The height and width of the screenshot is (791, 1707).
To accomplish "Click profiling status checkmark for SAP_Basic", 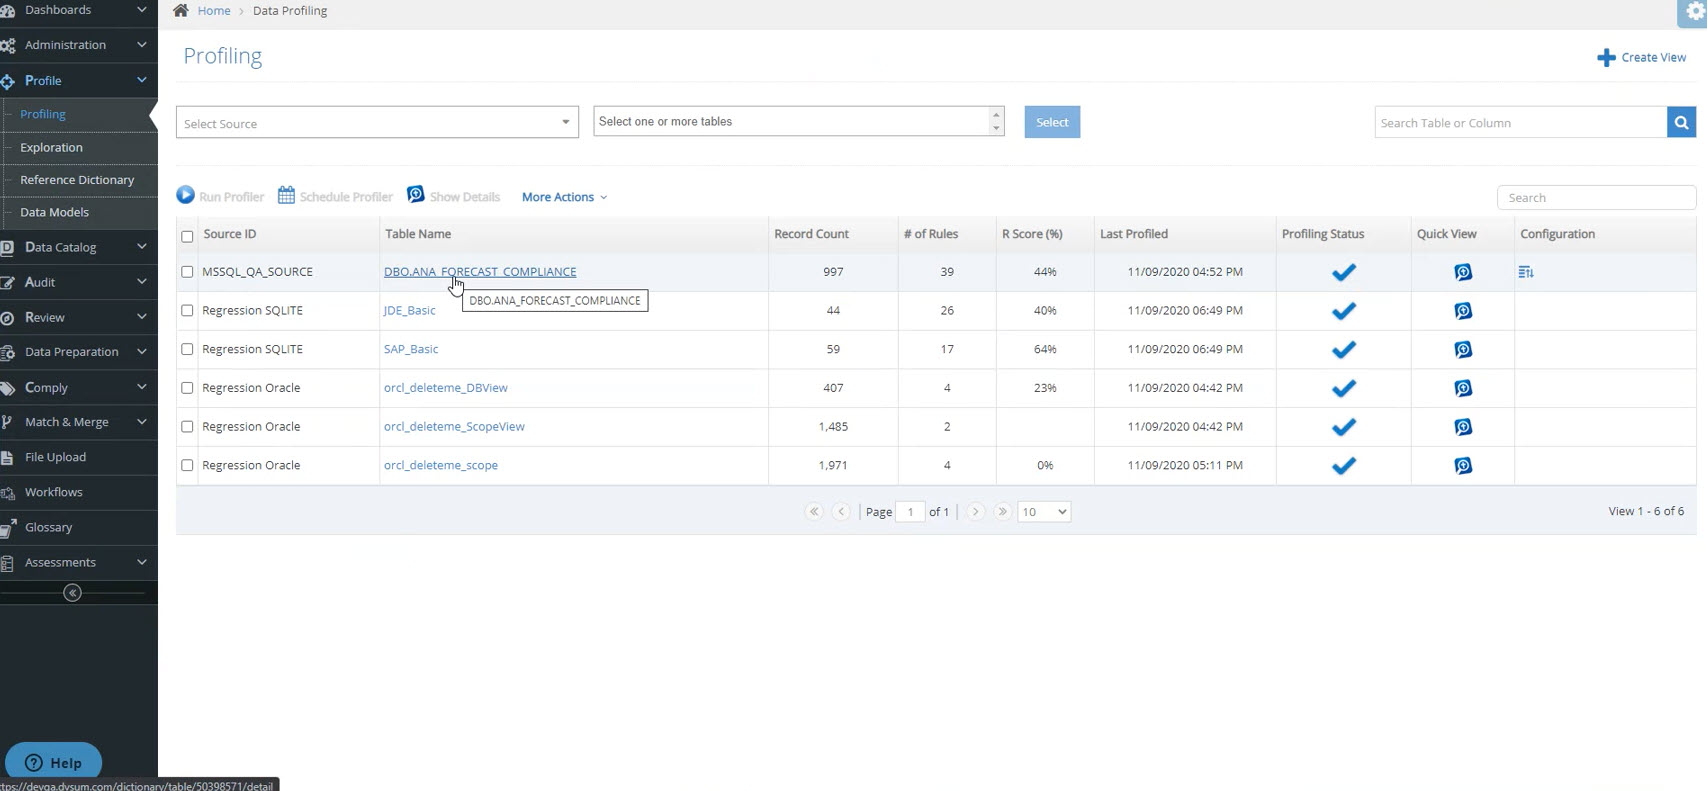I will coord(1344,350).
